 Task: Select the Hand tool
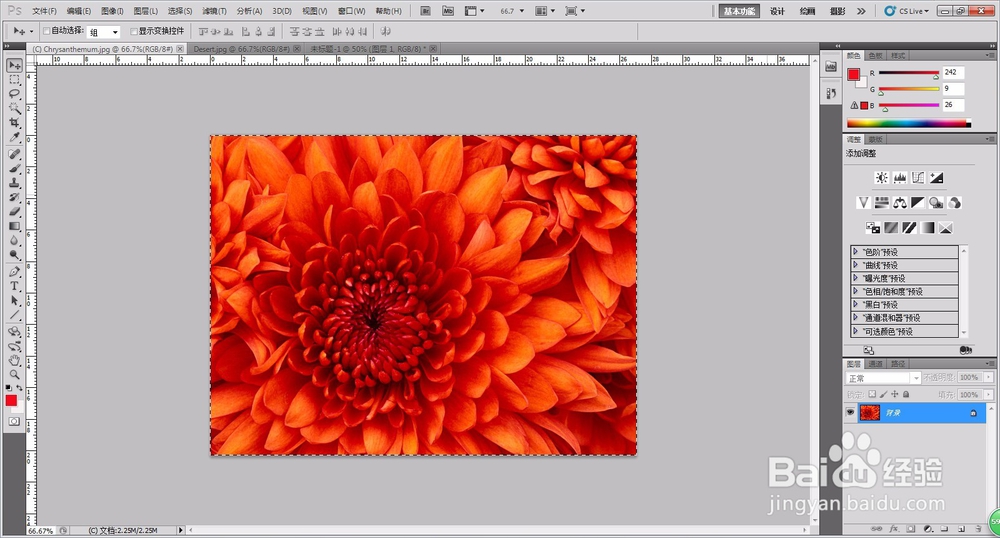[14, 360]
